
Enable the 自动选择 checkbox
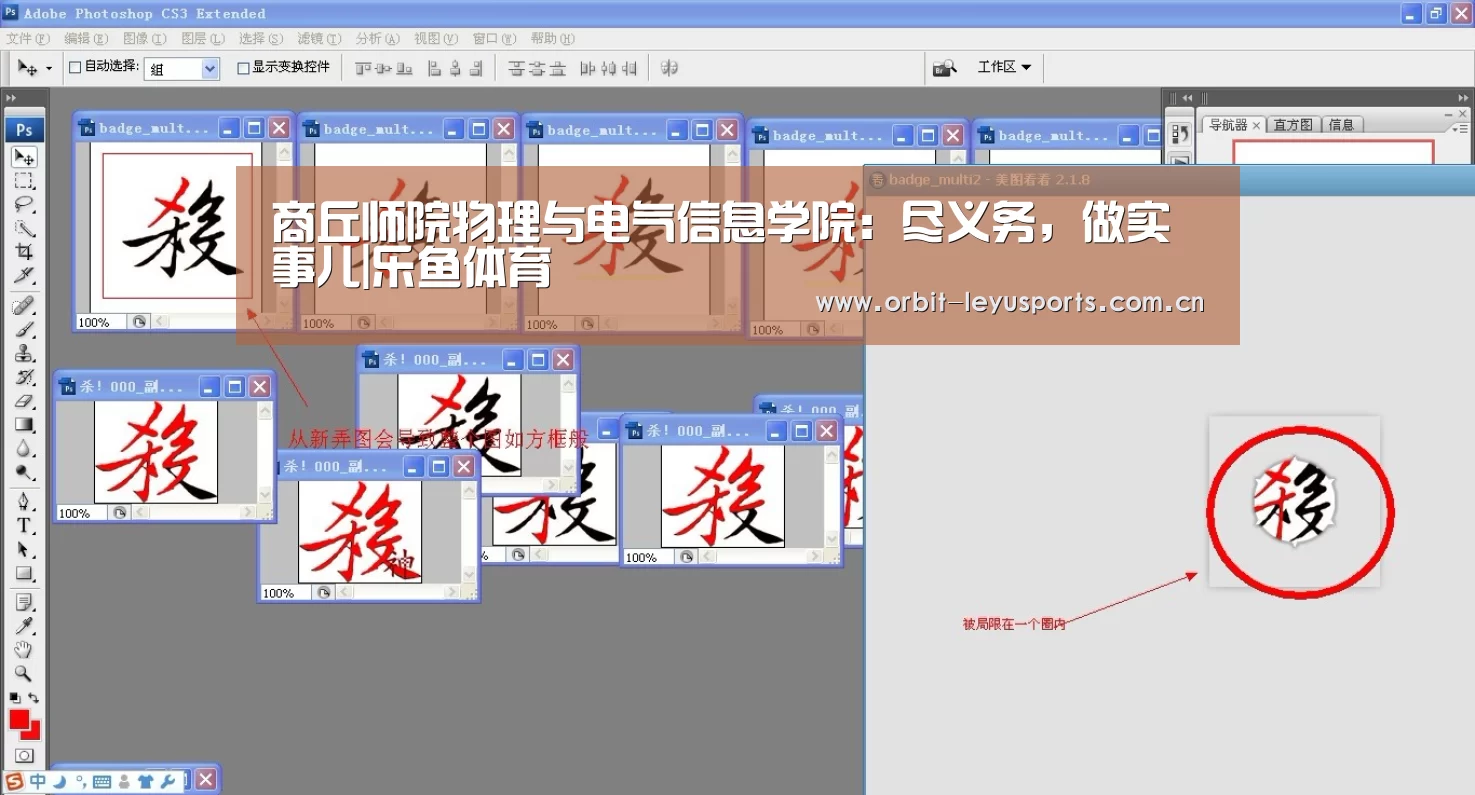coord(75,68)
